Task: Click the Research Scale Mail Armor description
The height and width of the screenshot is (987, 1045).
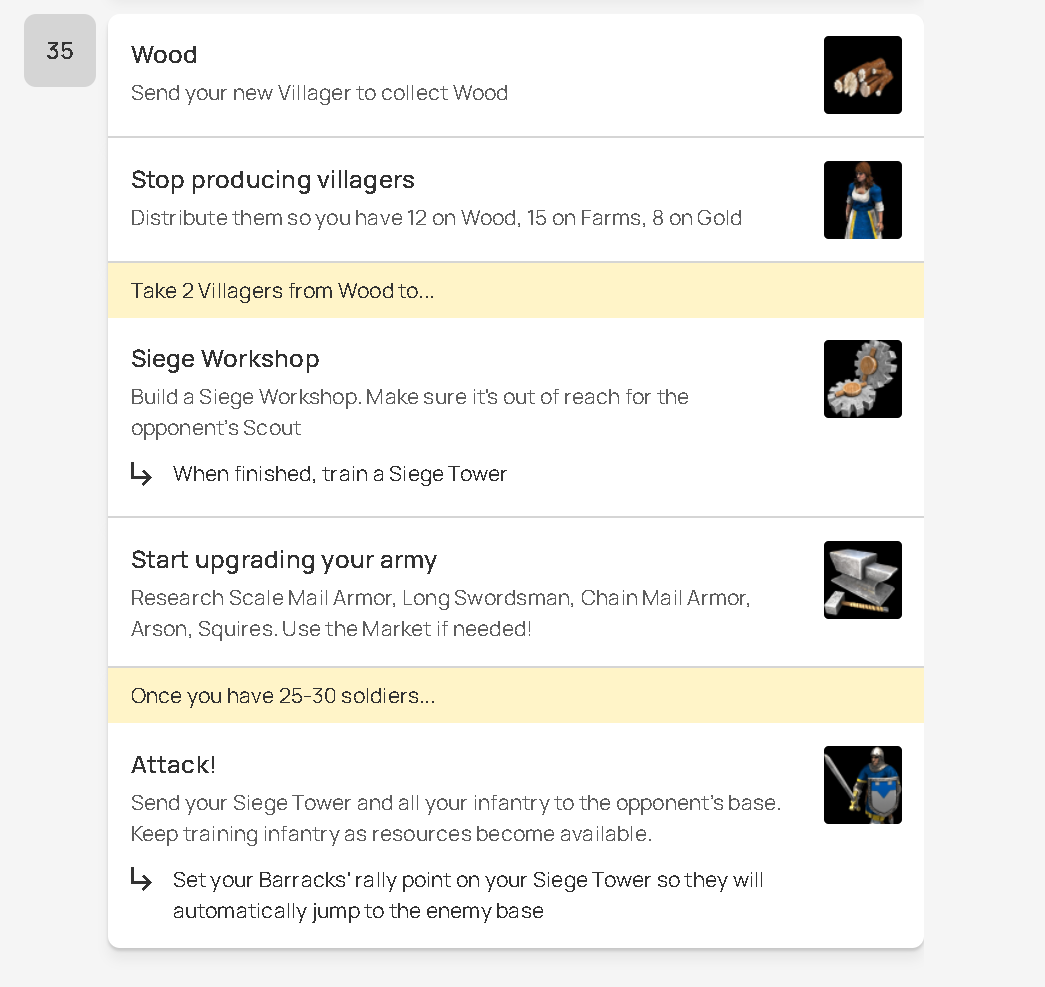Action: [x=440, y=613]
